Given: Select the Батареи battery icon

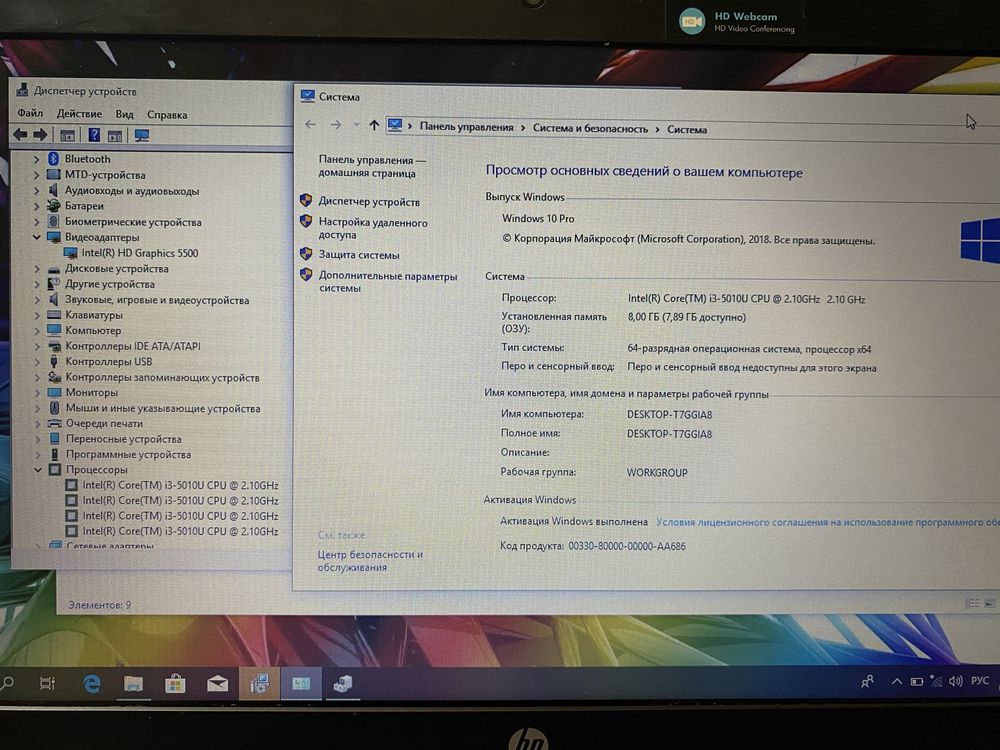Looking at the screenshot, I should coord(54,206).
